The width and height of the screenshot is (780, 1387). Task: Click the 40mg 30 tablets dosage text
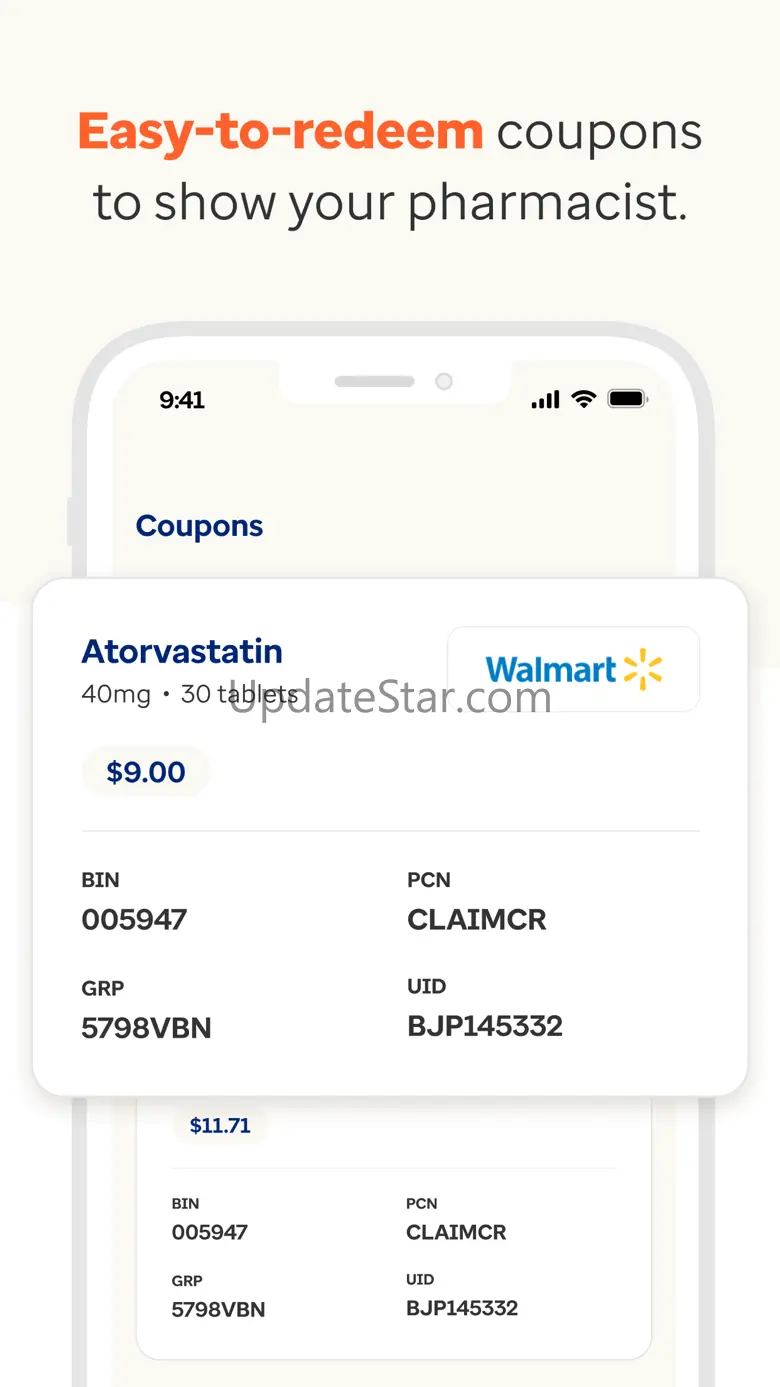(x=189, y=694)
